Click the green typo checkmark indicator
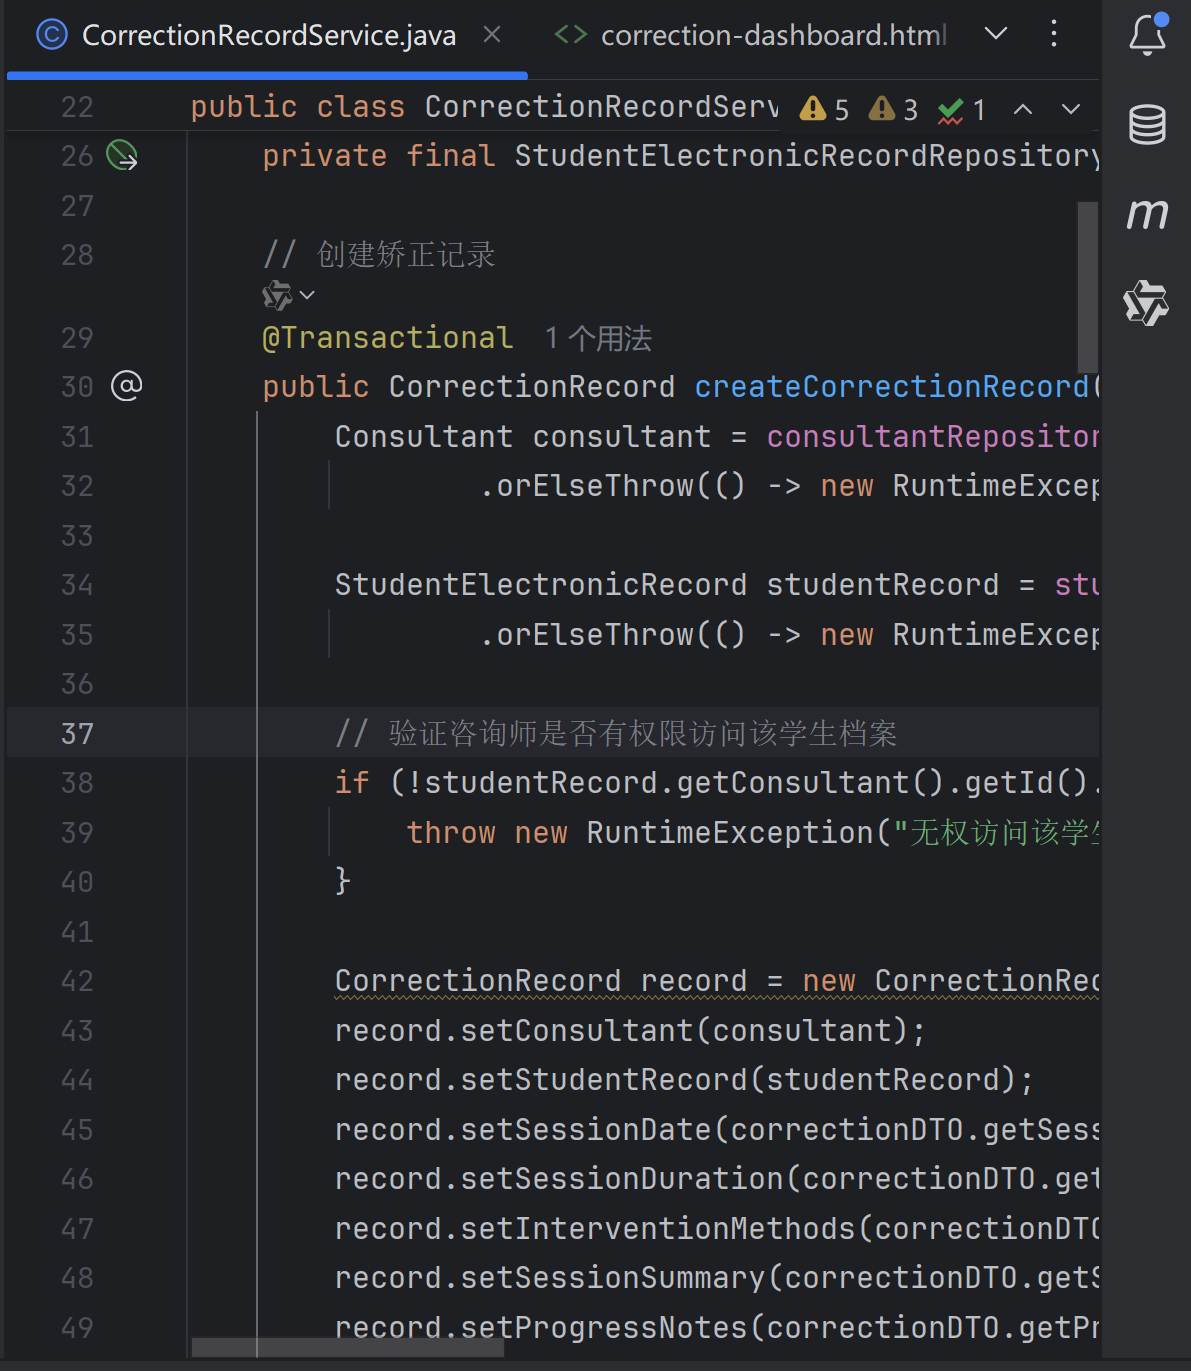This screenshot has width=1191, height=1371. (x=961, y=109)
